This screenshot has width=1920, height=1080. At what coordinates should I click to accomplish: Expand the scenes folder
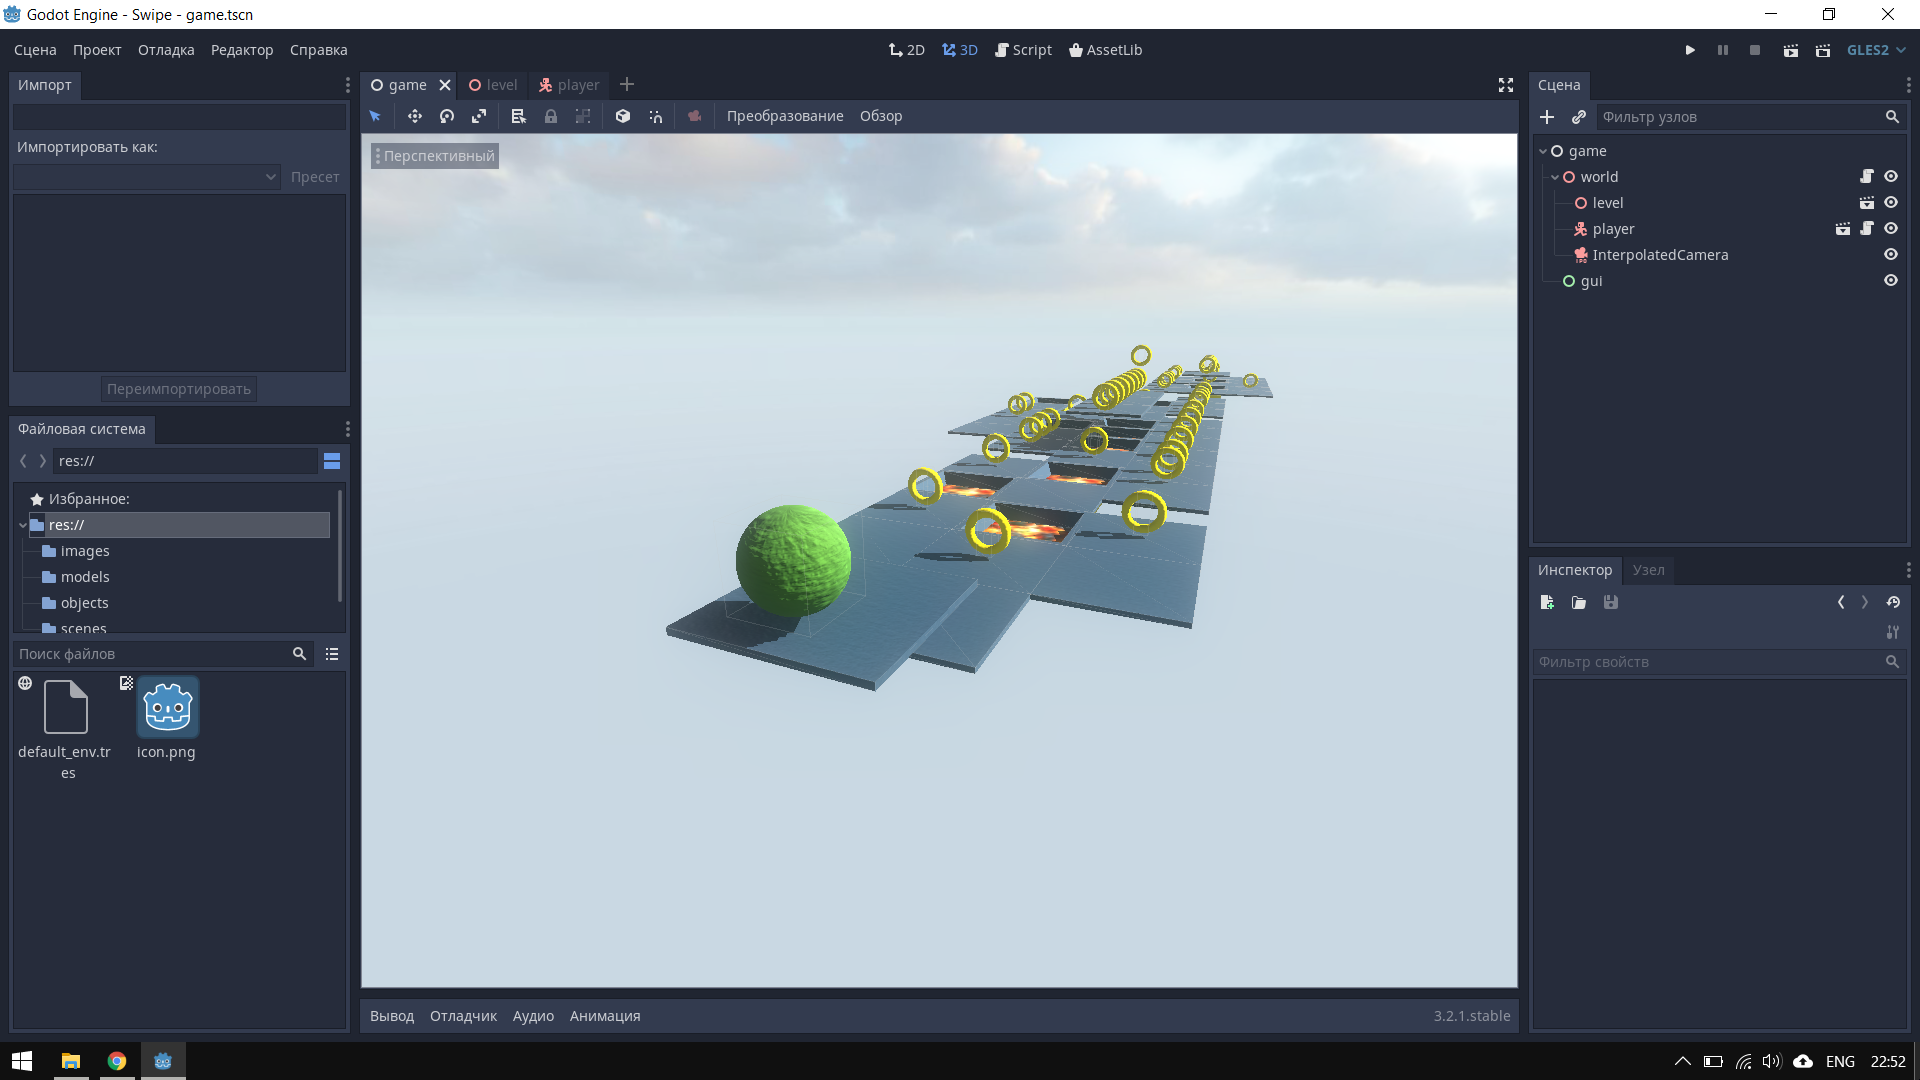point(82,629)
